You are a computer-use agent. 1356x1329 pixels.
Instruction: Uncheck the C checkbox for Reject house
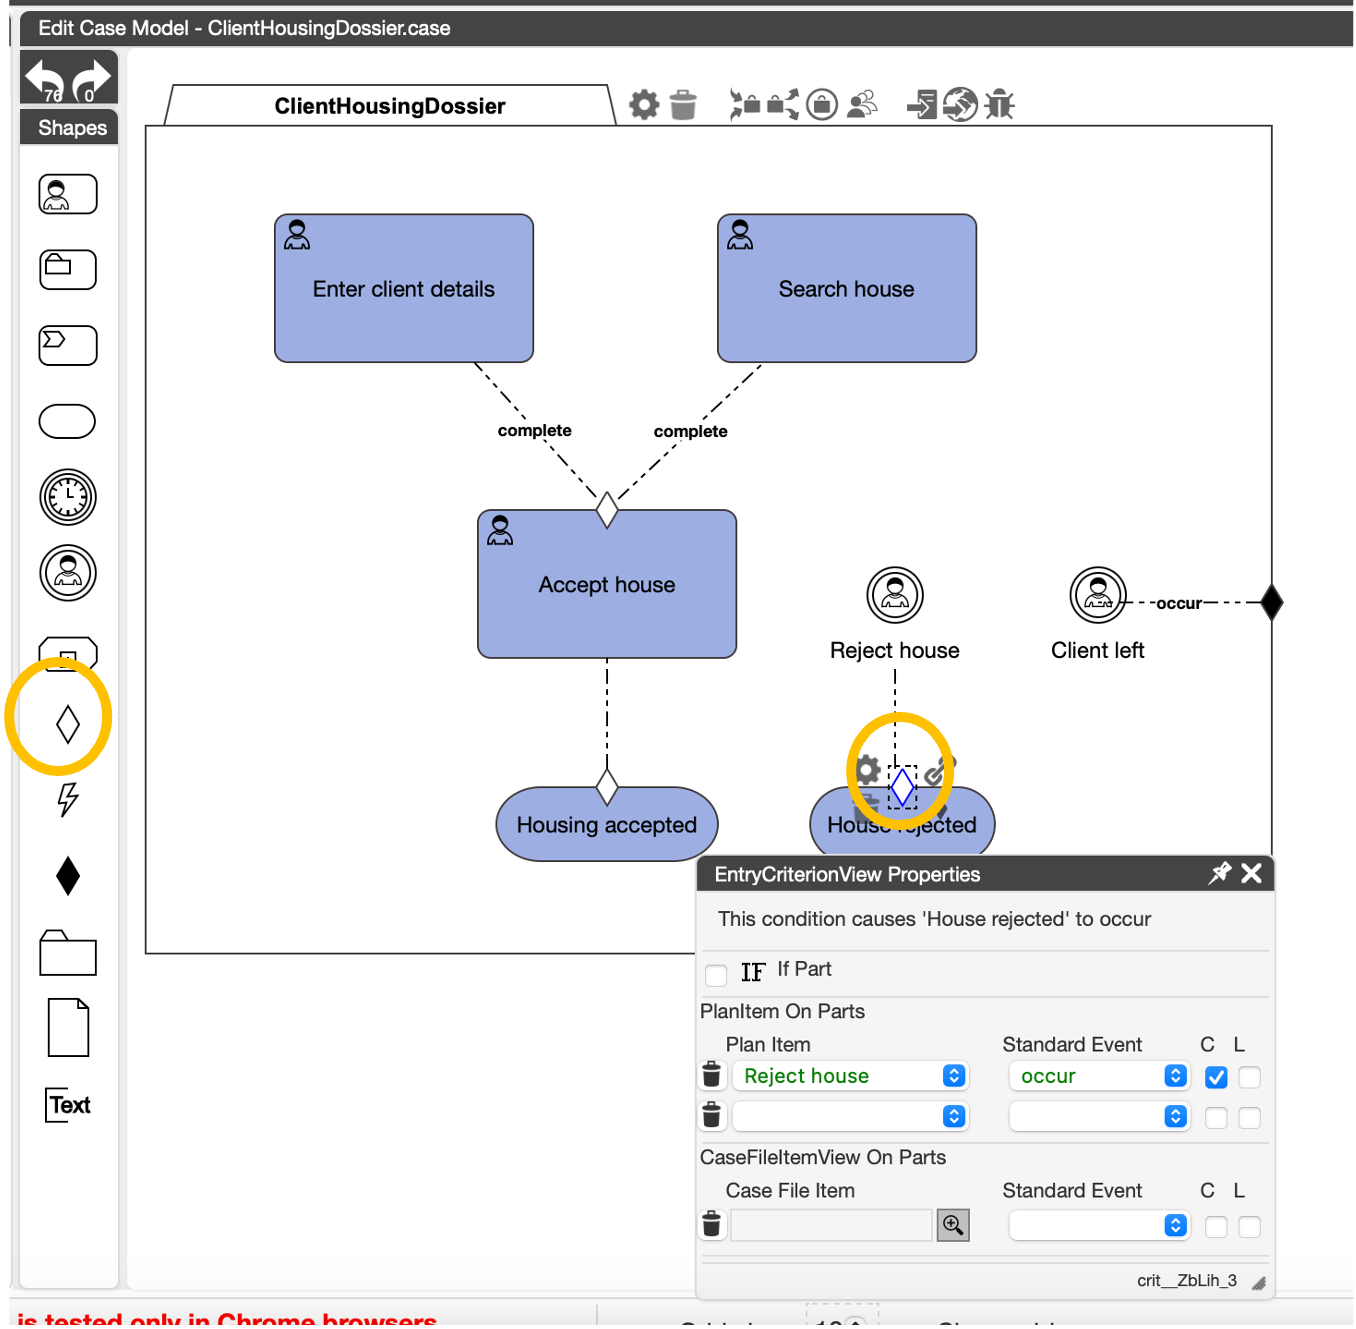click(1216, 1077)
